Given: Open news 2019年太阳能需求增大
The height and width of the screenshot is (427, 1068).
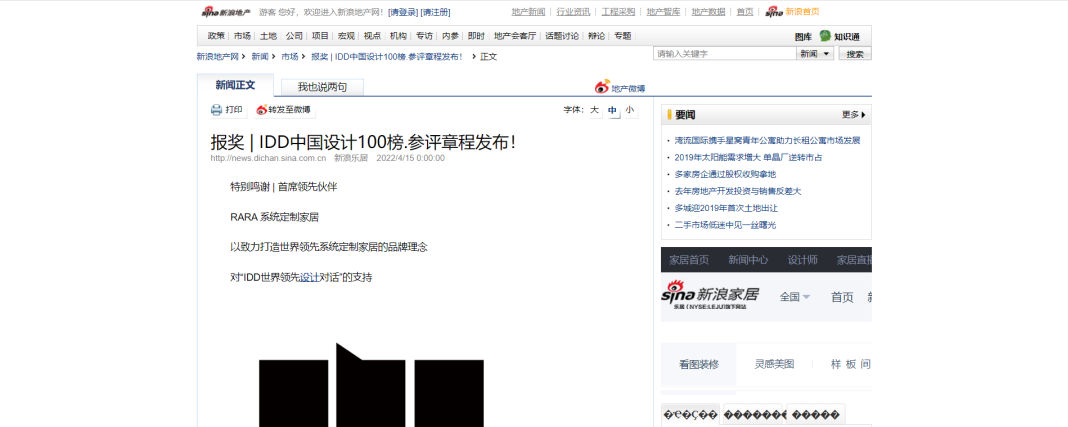Looking at the screenshot, I should click(749, 157).
